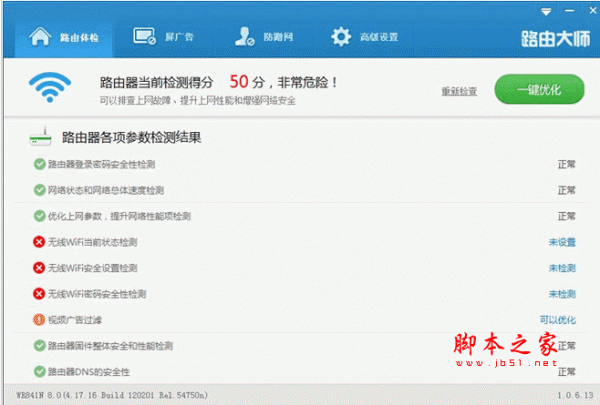Click the 可以排查上网故障 description line
Viewport: 600px width, 405px height.
click(198, 101)
